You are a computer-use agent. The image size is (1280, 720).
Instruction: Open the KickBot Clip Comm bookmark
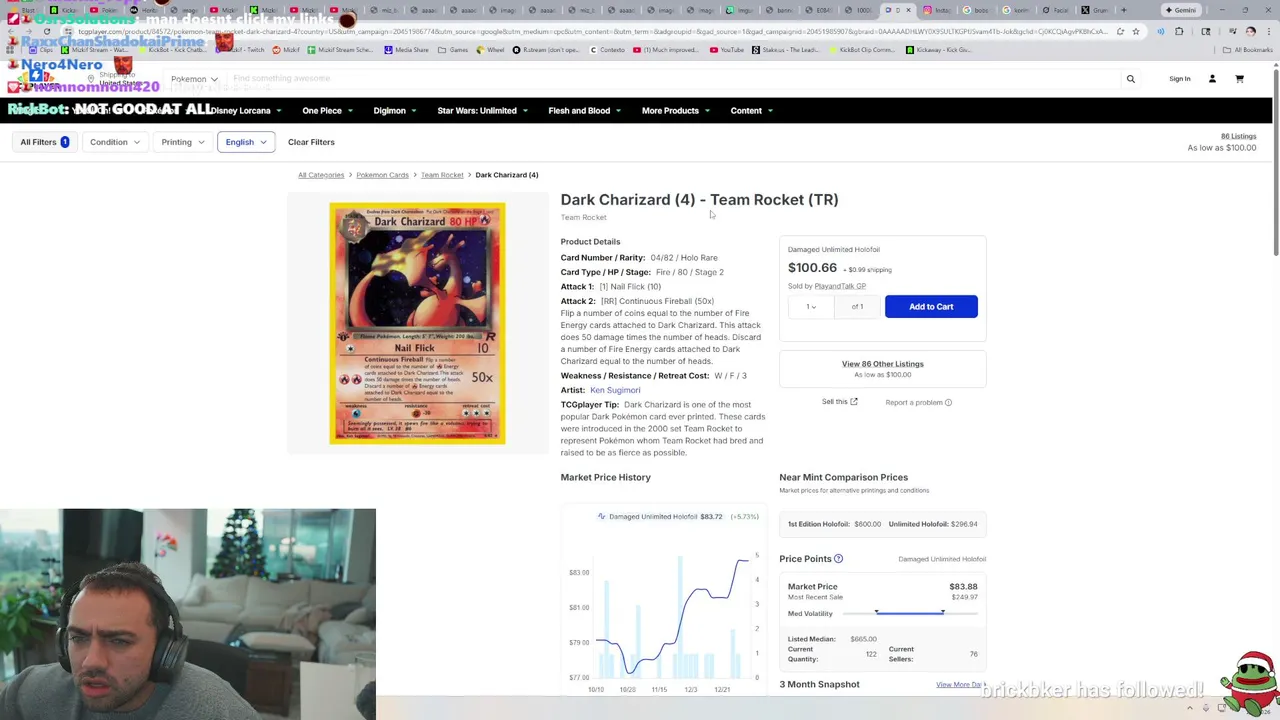point(862,49)
